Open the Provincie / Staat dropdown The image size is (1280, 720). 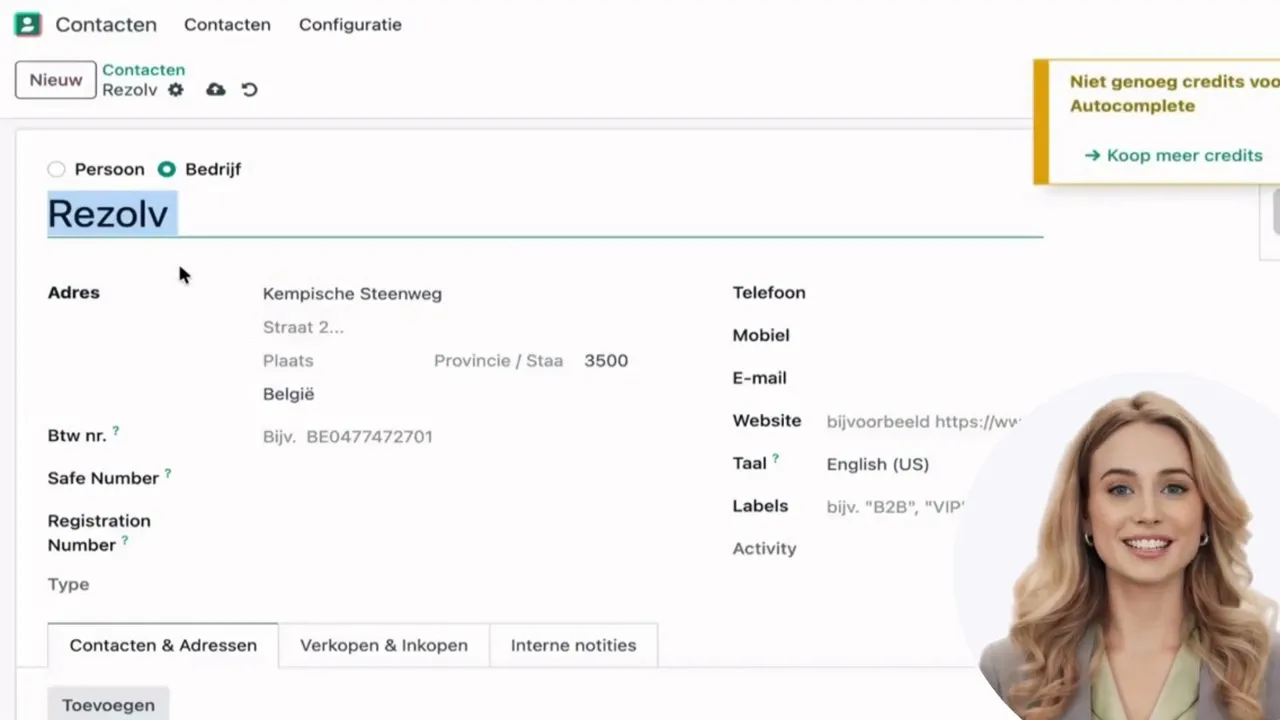tap(498, 361)
